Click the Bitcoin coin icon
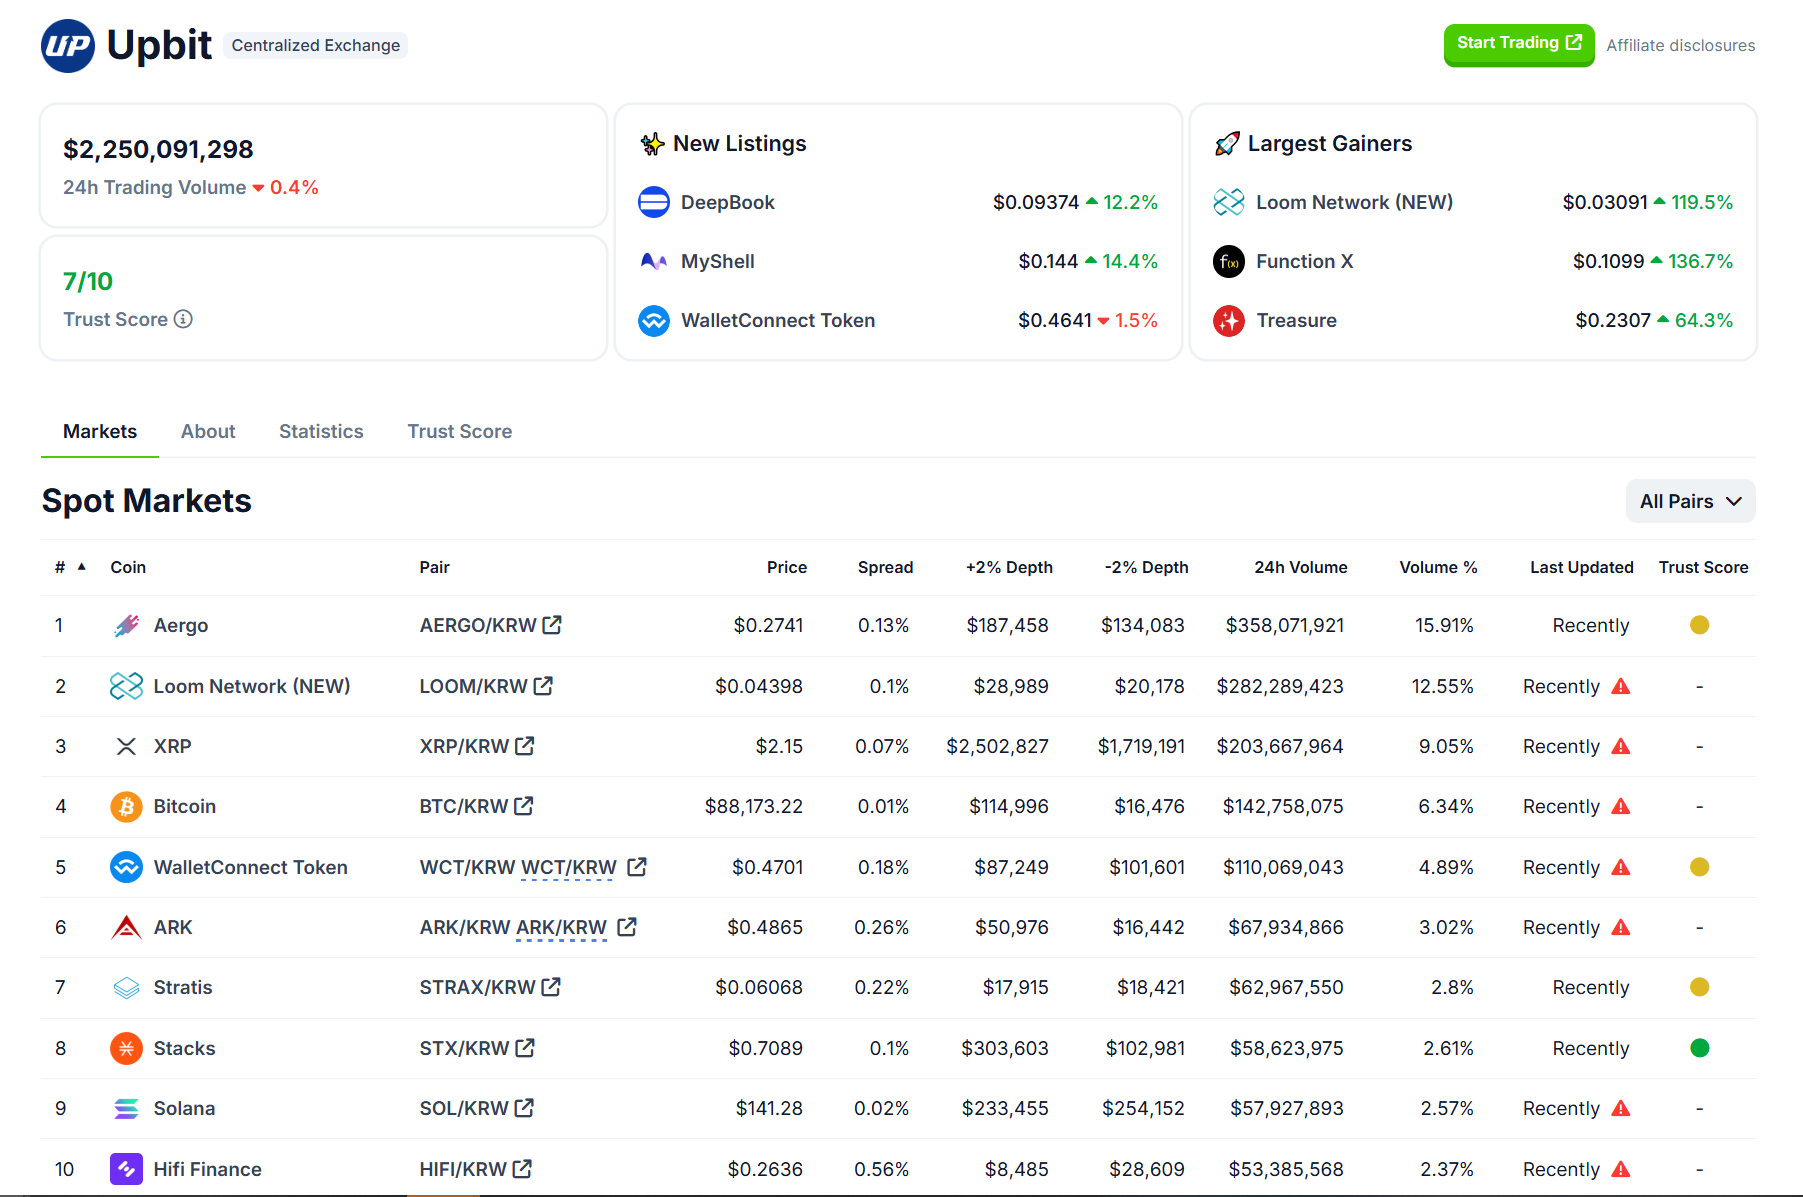This screenshot has height=1197, width=1803. pos(126,807)
